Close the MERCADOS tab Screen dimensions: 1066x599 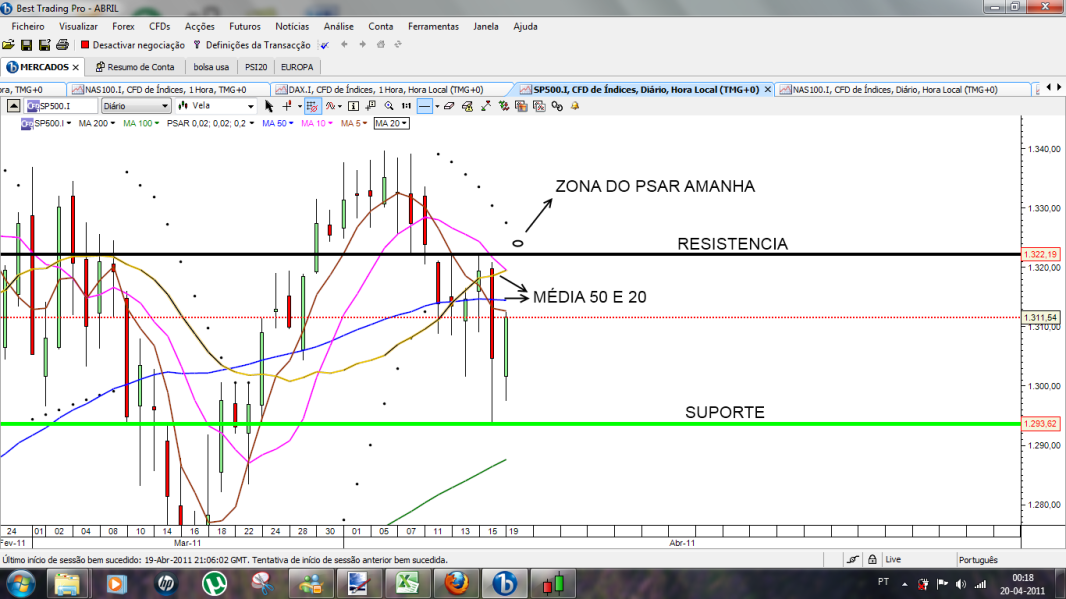coord(75,67)
